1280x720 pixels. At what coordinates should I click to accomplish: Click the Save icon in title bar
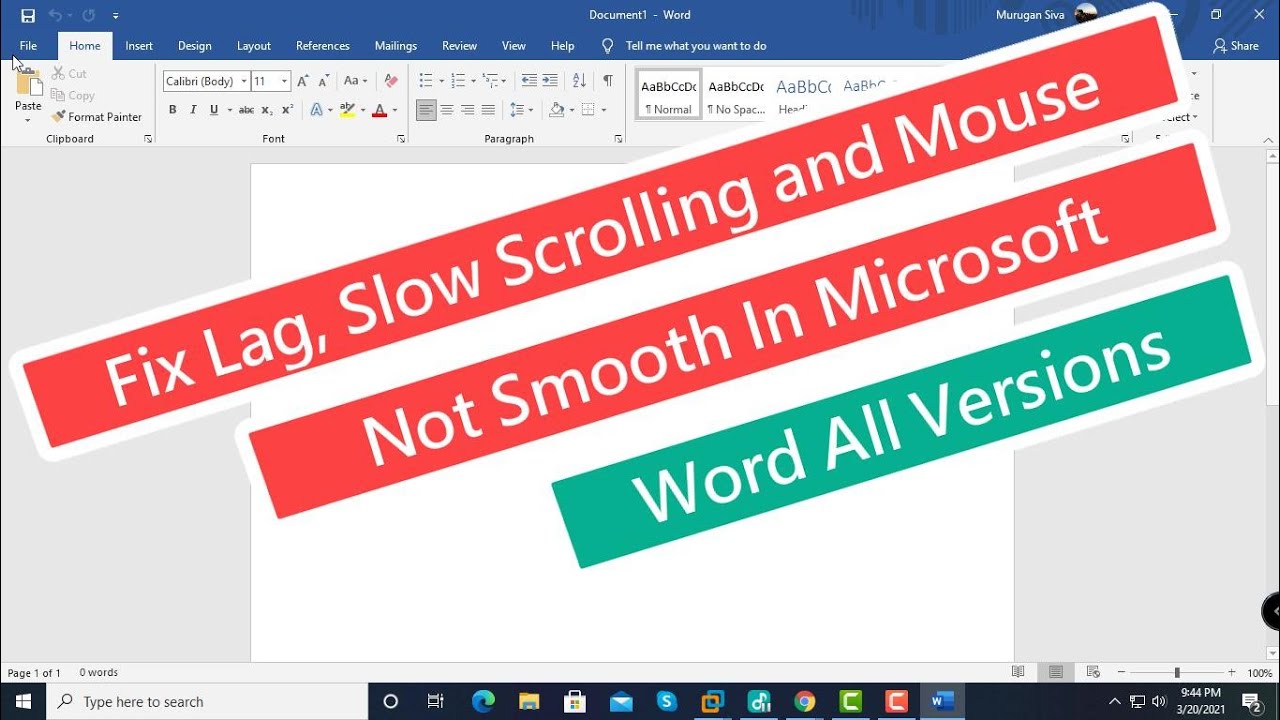point(28,15)
